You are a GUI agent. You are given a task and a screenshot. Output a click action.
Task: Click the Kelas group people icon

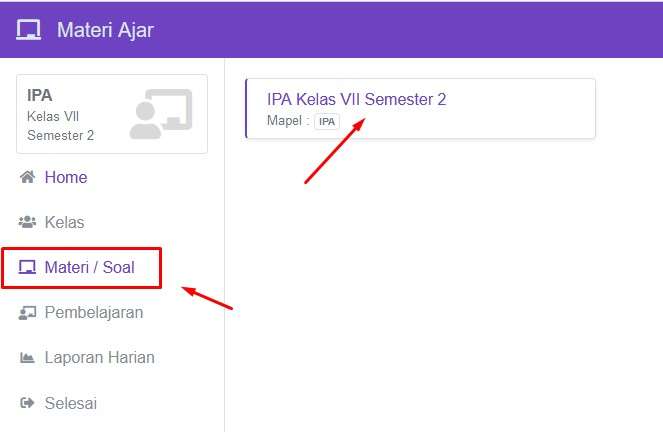pos(28,222)
